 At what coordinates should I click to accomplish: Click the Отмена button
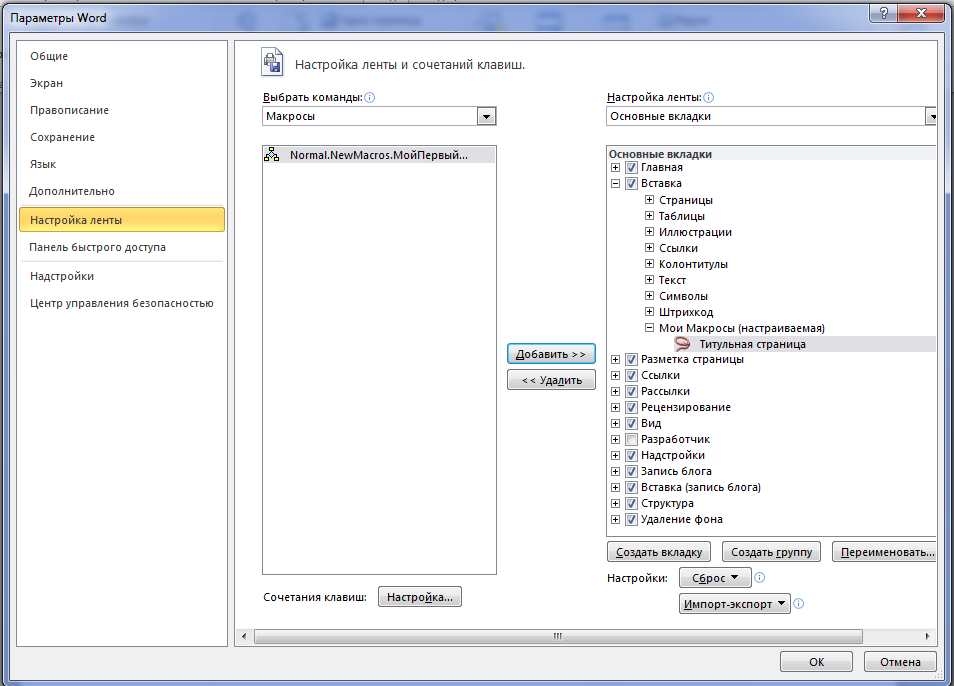point(900,662)
